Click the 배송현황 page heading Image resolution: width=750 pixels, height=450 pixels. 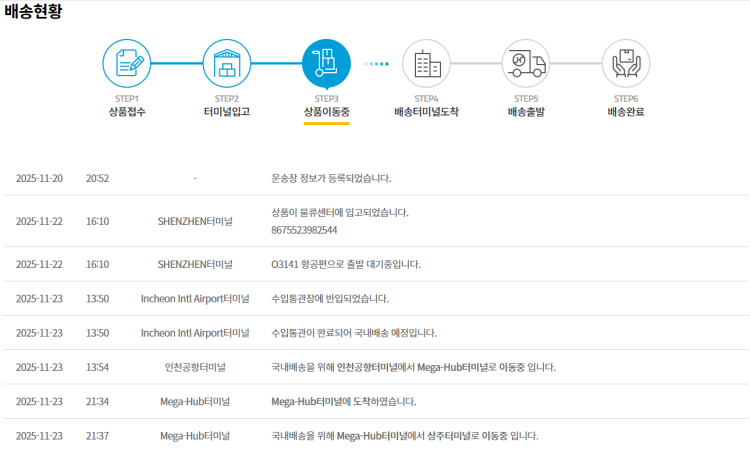click(x=33, y=12)
